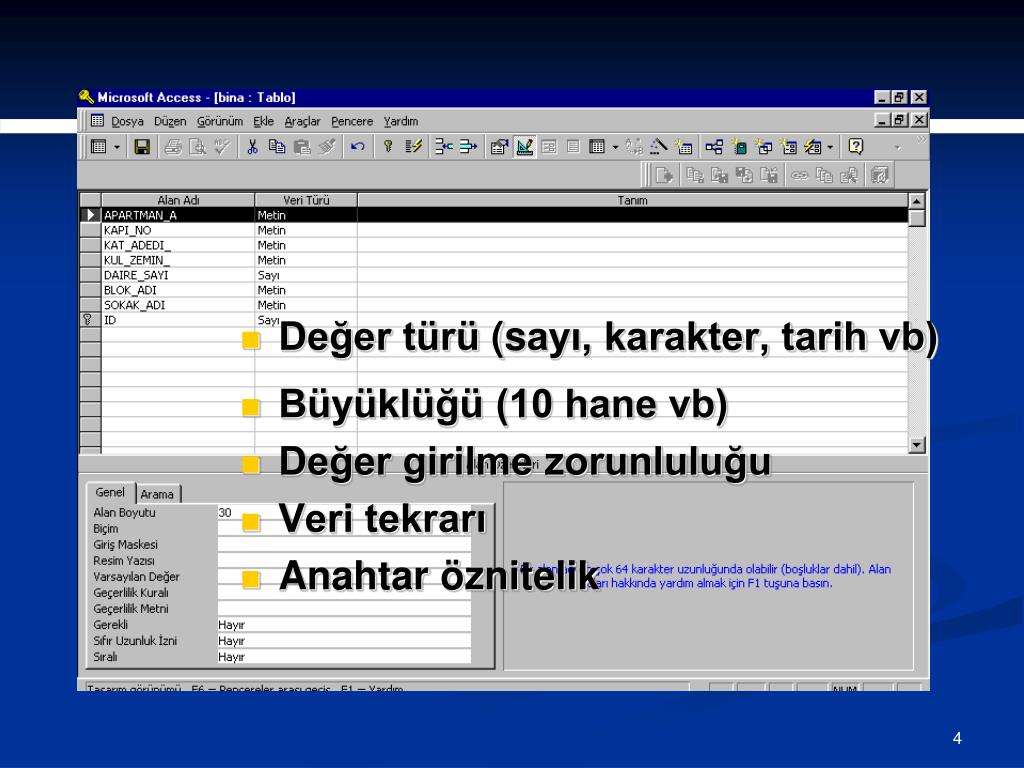Open the Relationships diagram icon
This screenshot has height=768, width=1024.
click(714, 147)
